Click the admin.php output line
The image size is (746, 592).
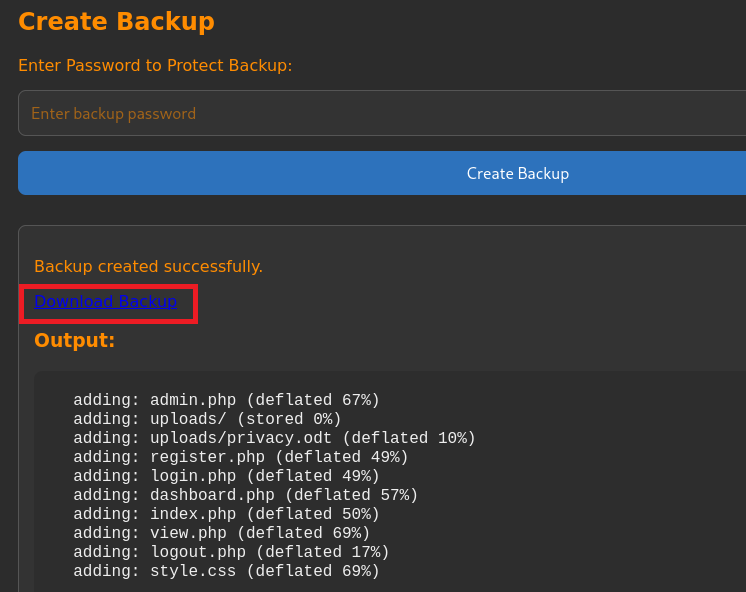226,400
